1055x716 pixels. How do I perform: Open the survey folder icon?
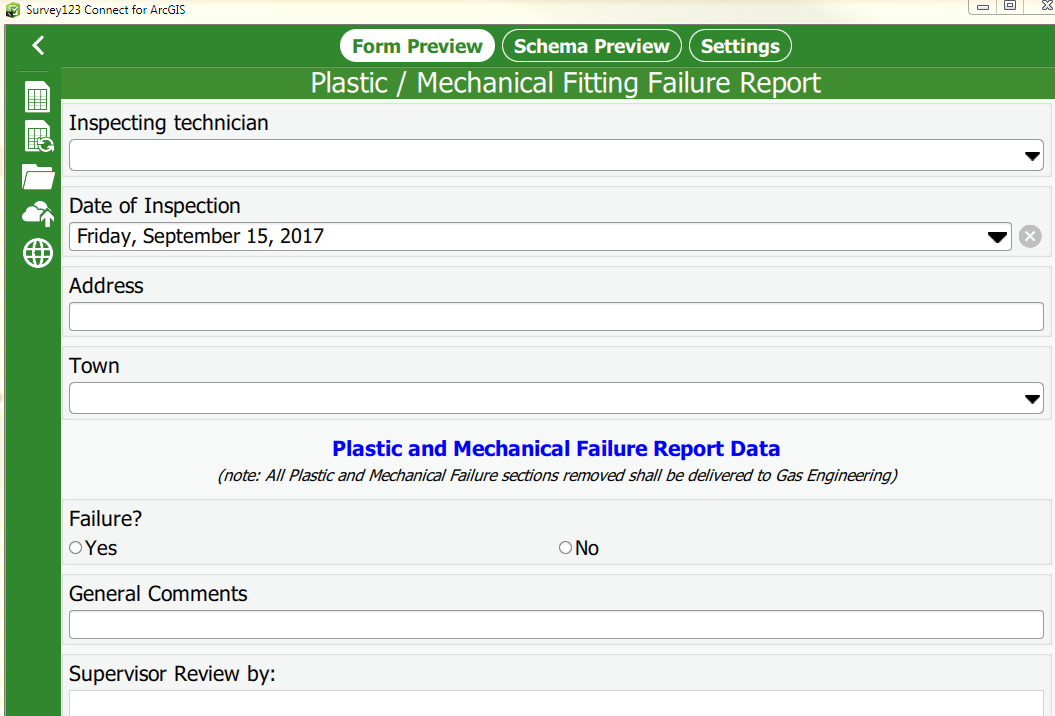(x=38, y=177)
